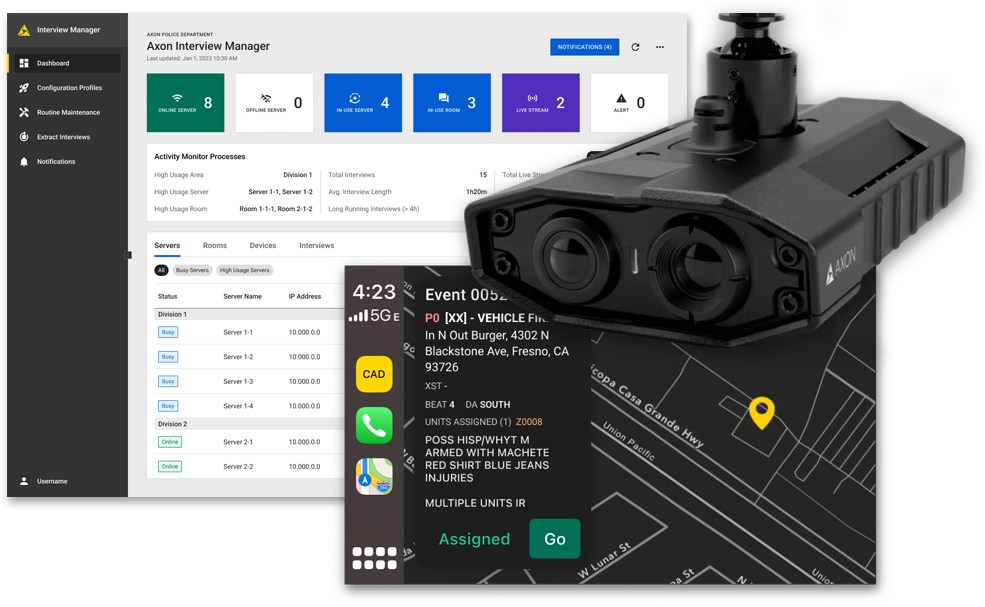985x607 pixels.
Task: Click the Dashboard grid icon
Action: tap(24, 63)
